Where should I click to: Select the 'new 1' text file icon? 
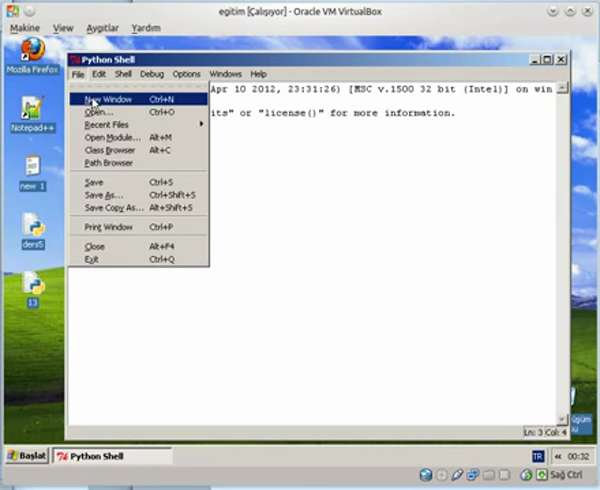pos(33,173)
